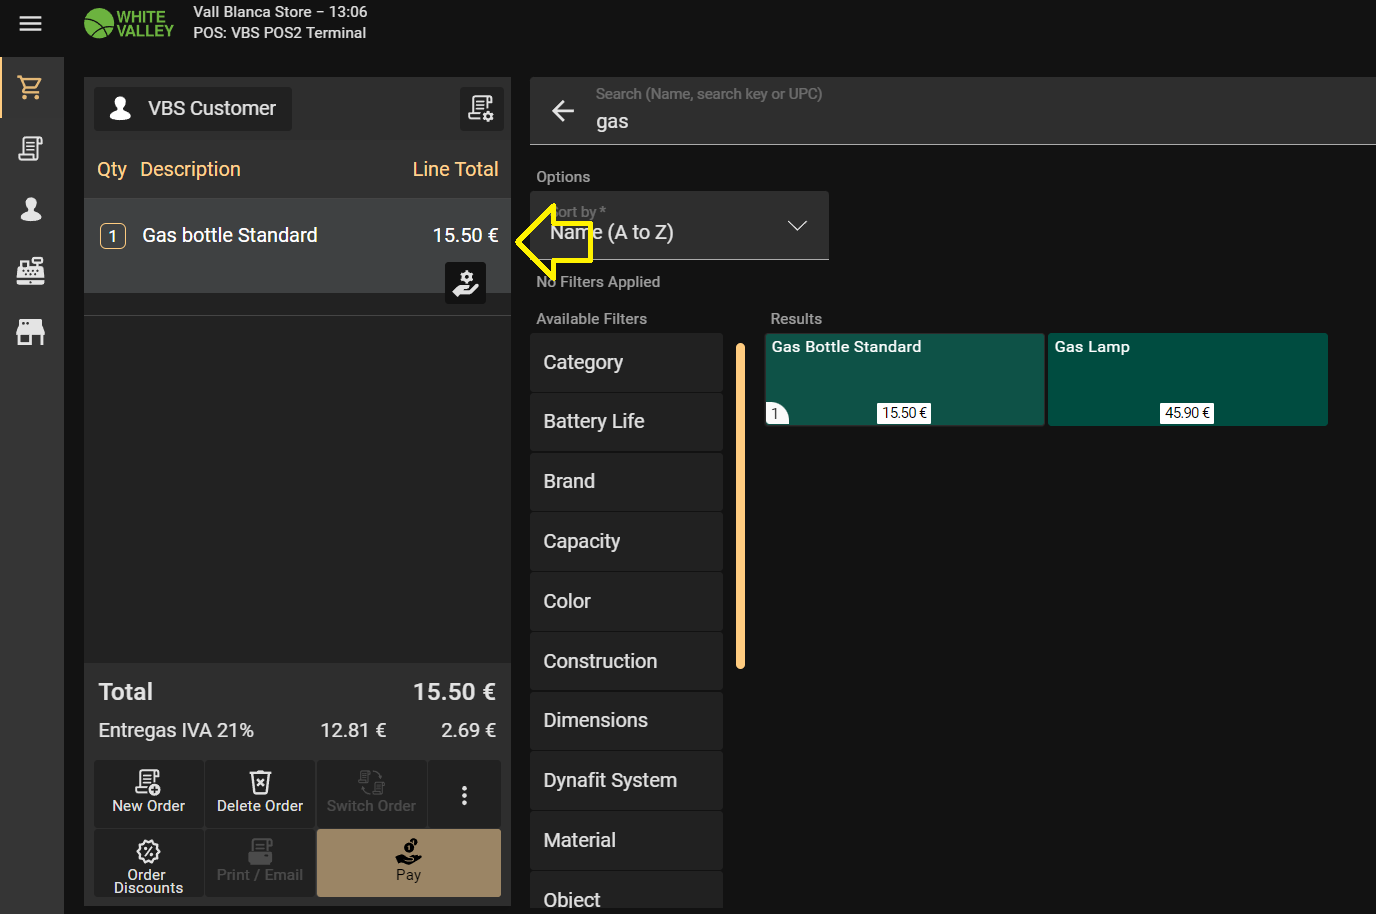Open the store sidebar icon

tap(31, 332)
